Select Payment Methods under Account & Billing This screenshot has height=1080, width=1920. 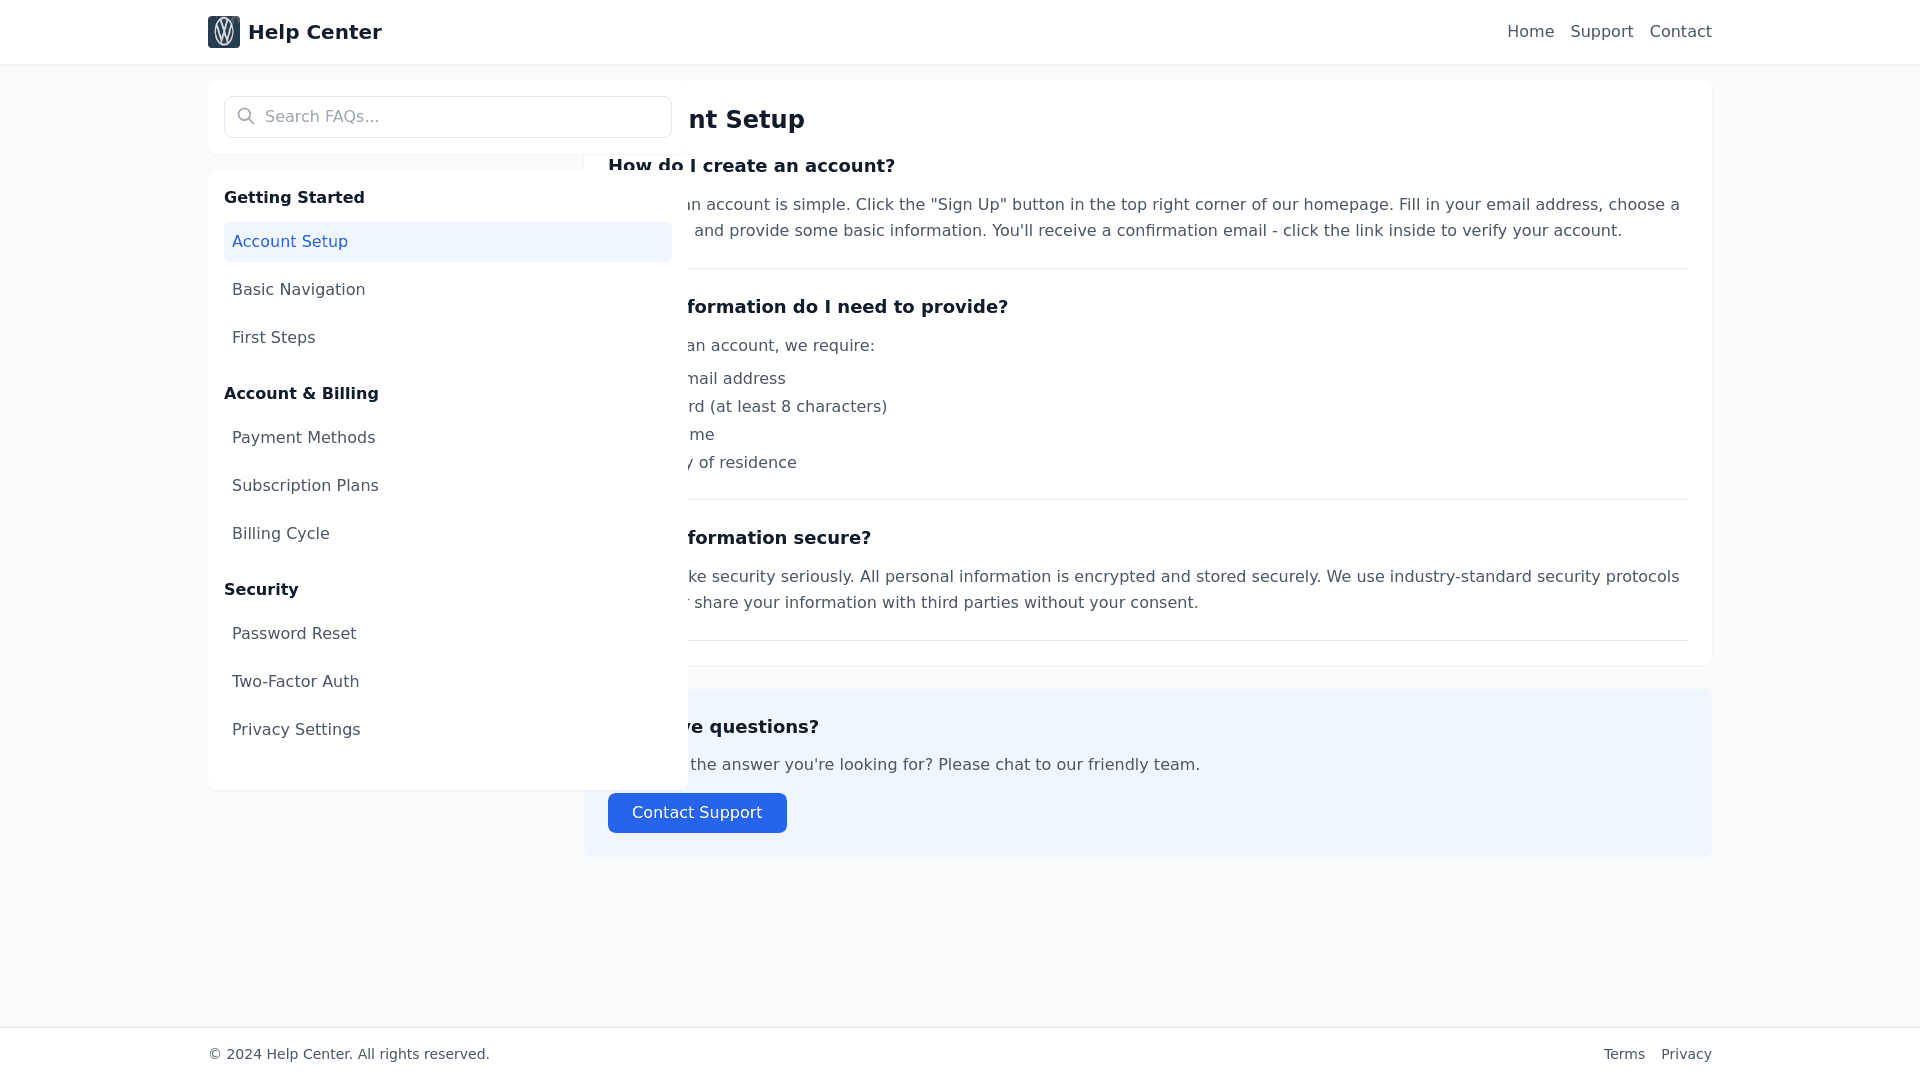tap(303, 437)
